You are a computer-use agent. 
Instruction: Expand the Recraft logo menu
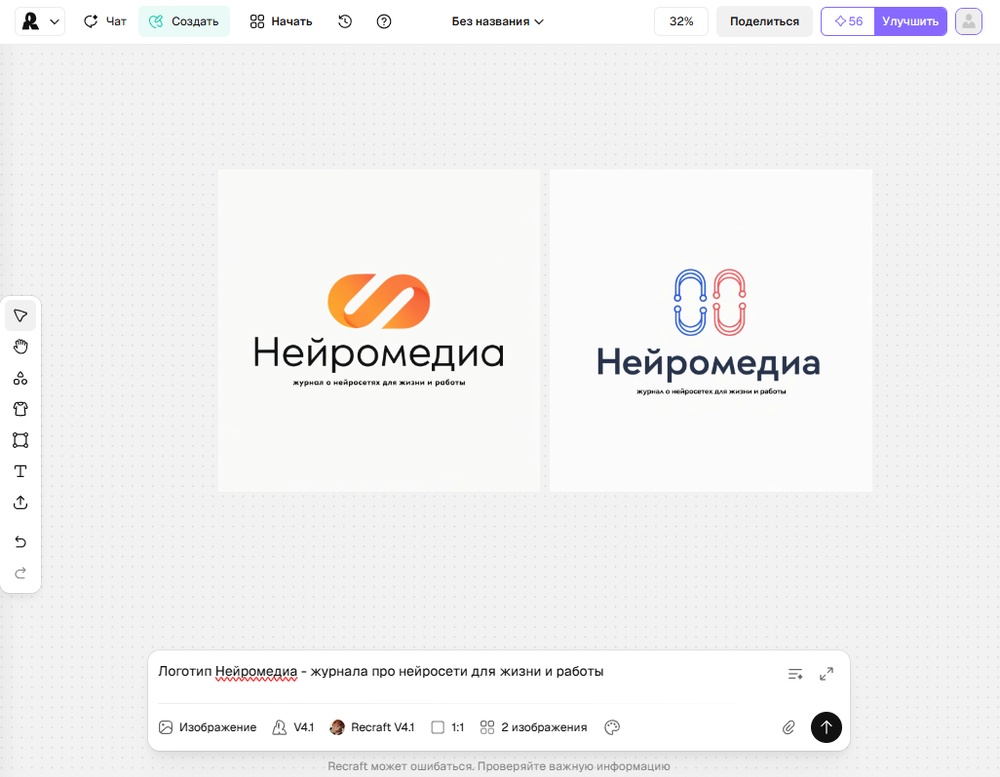(x=40, y=21)
